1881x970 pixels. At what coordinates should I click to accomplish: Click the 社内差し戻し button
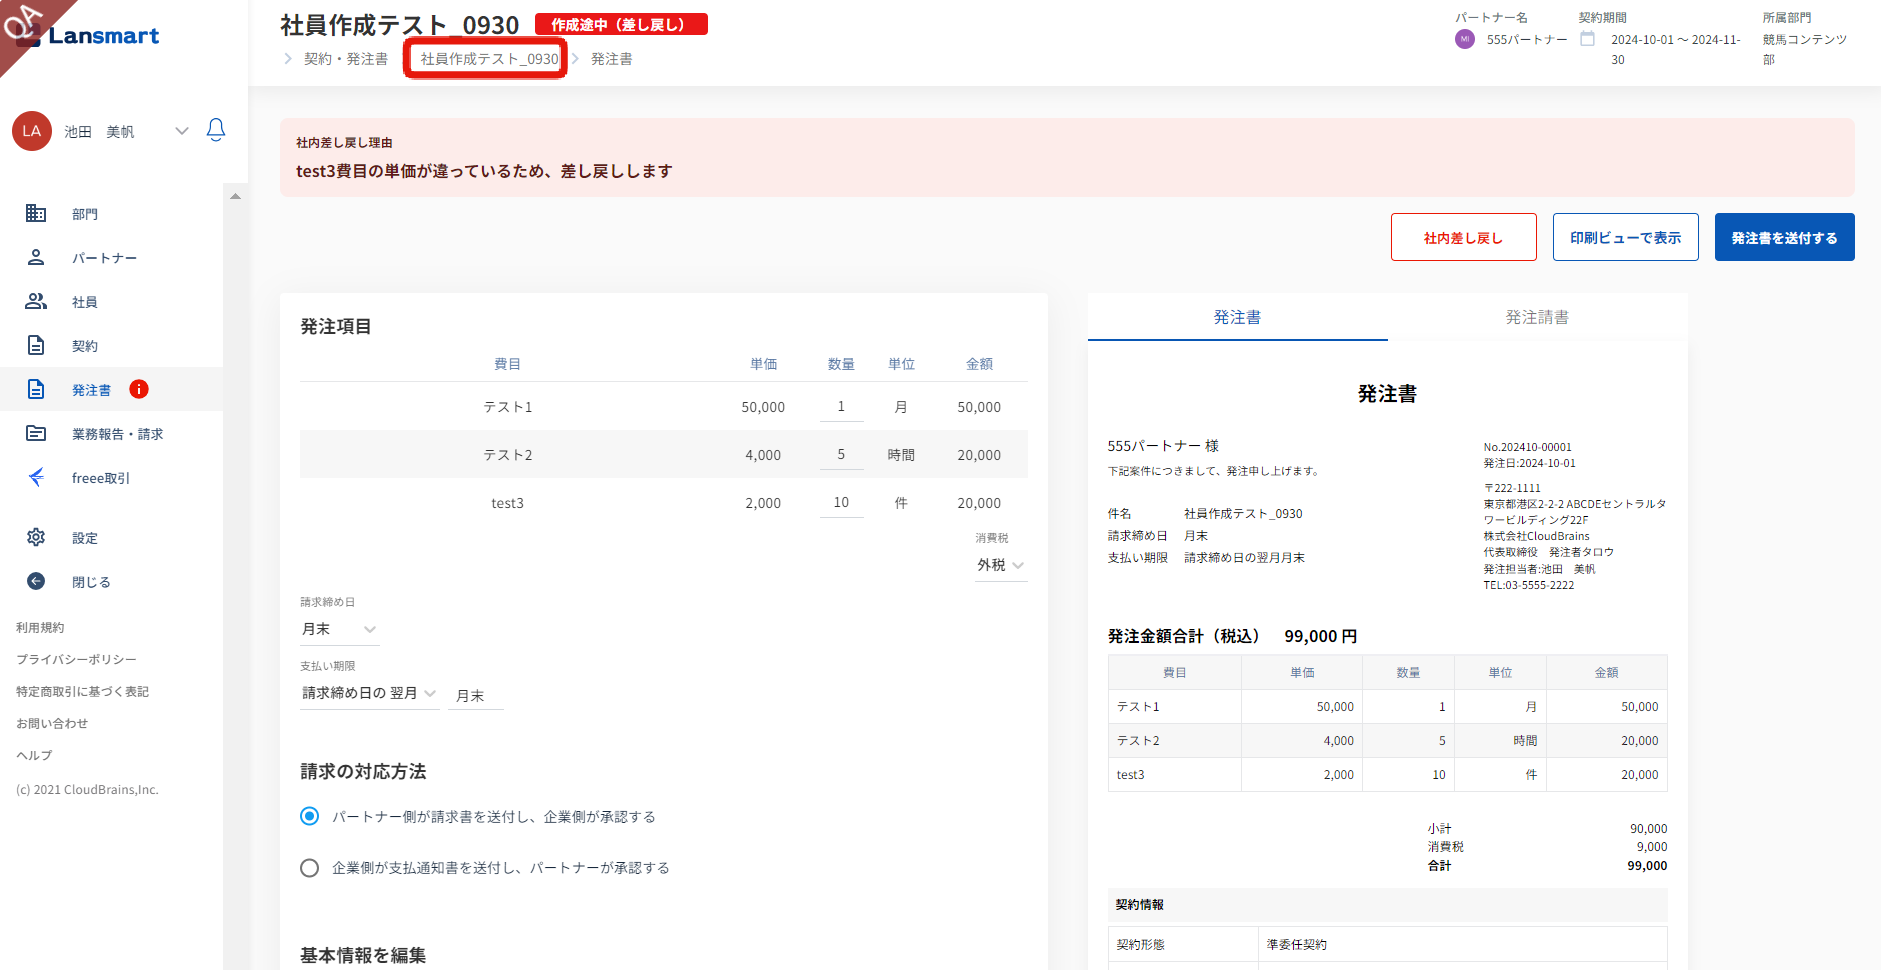coord(1464,237)
